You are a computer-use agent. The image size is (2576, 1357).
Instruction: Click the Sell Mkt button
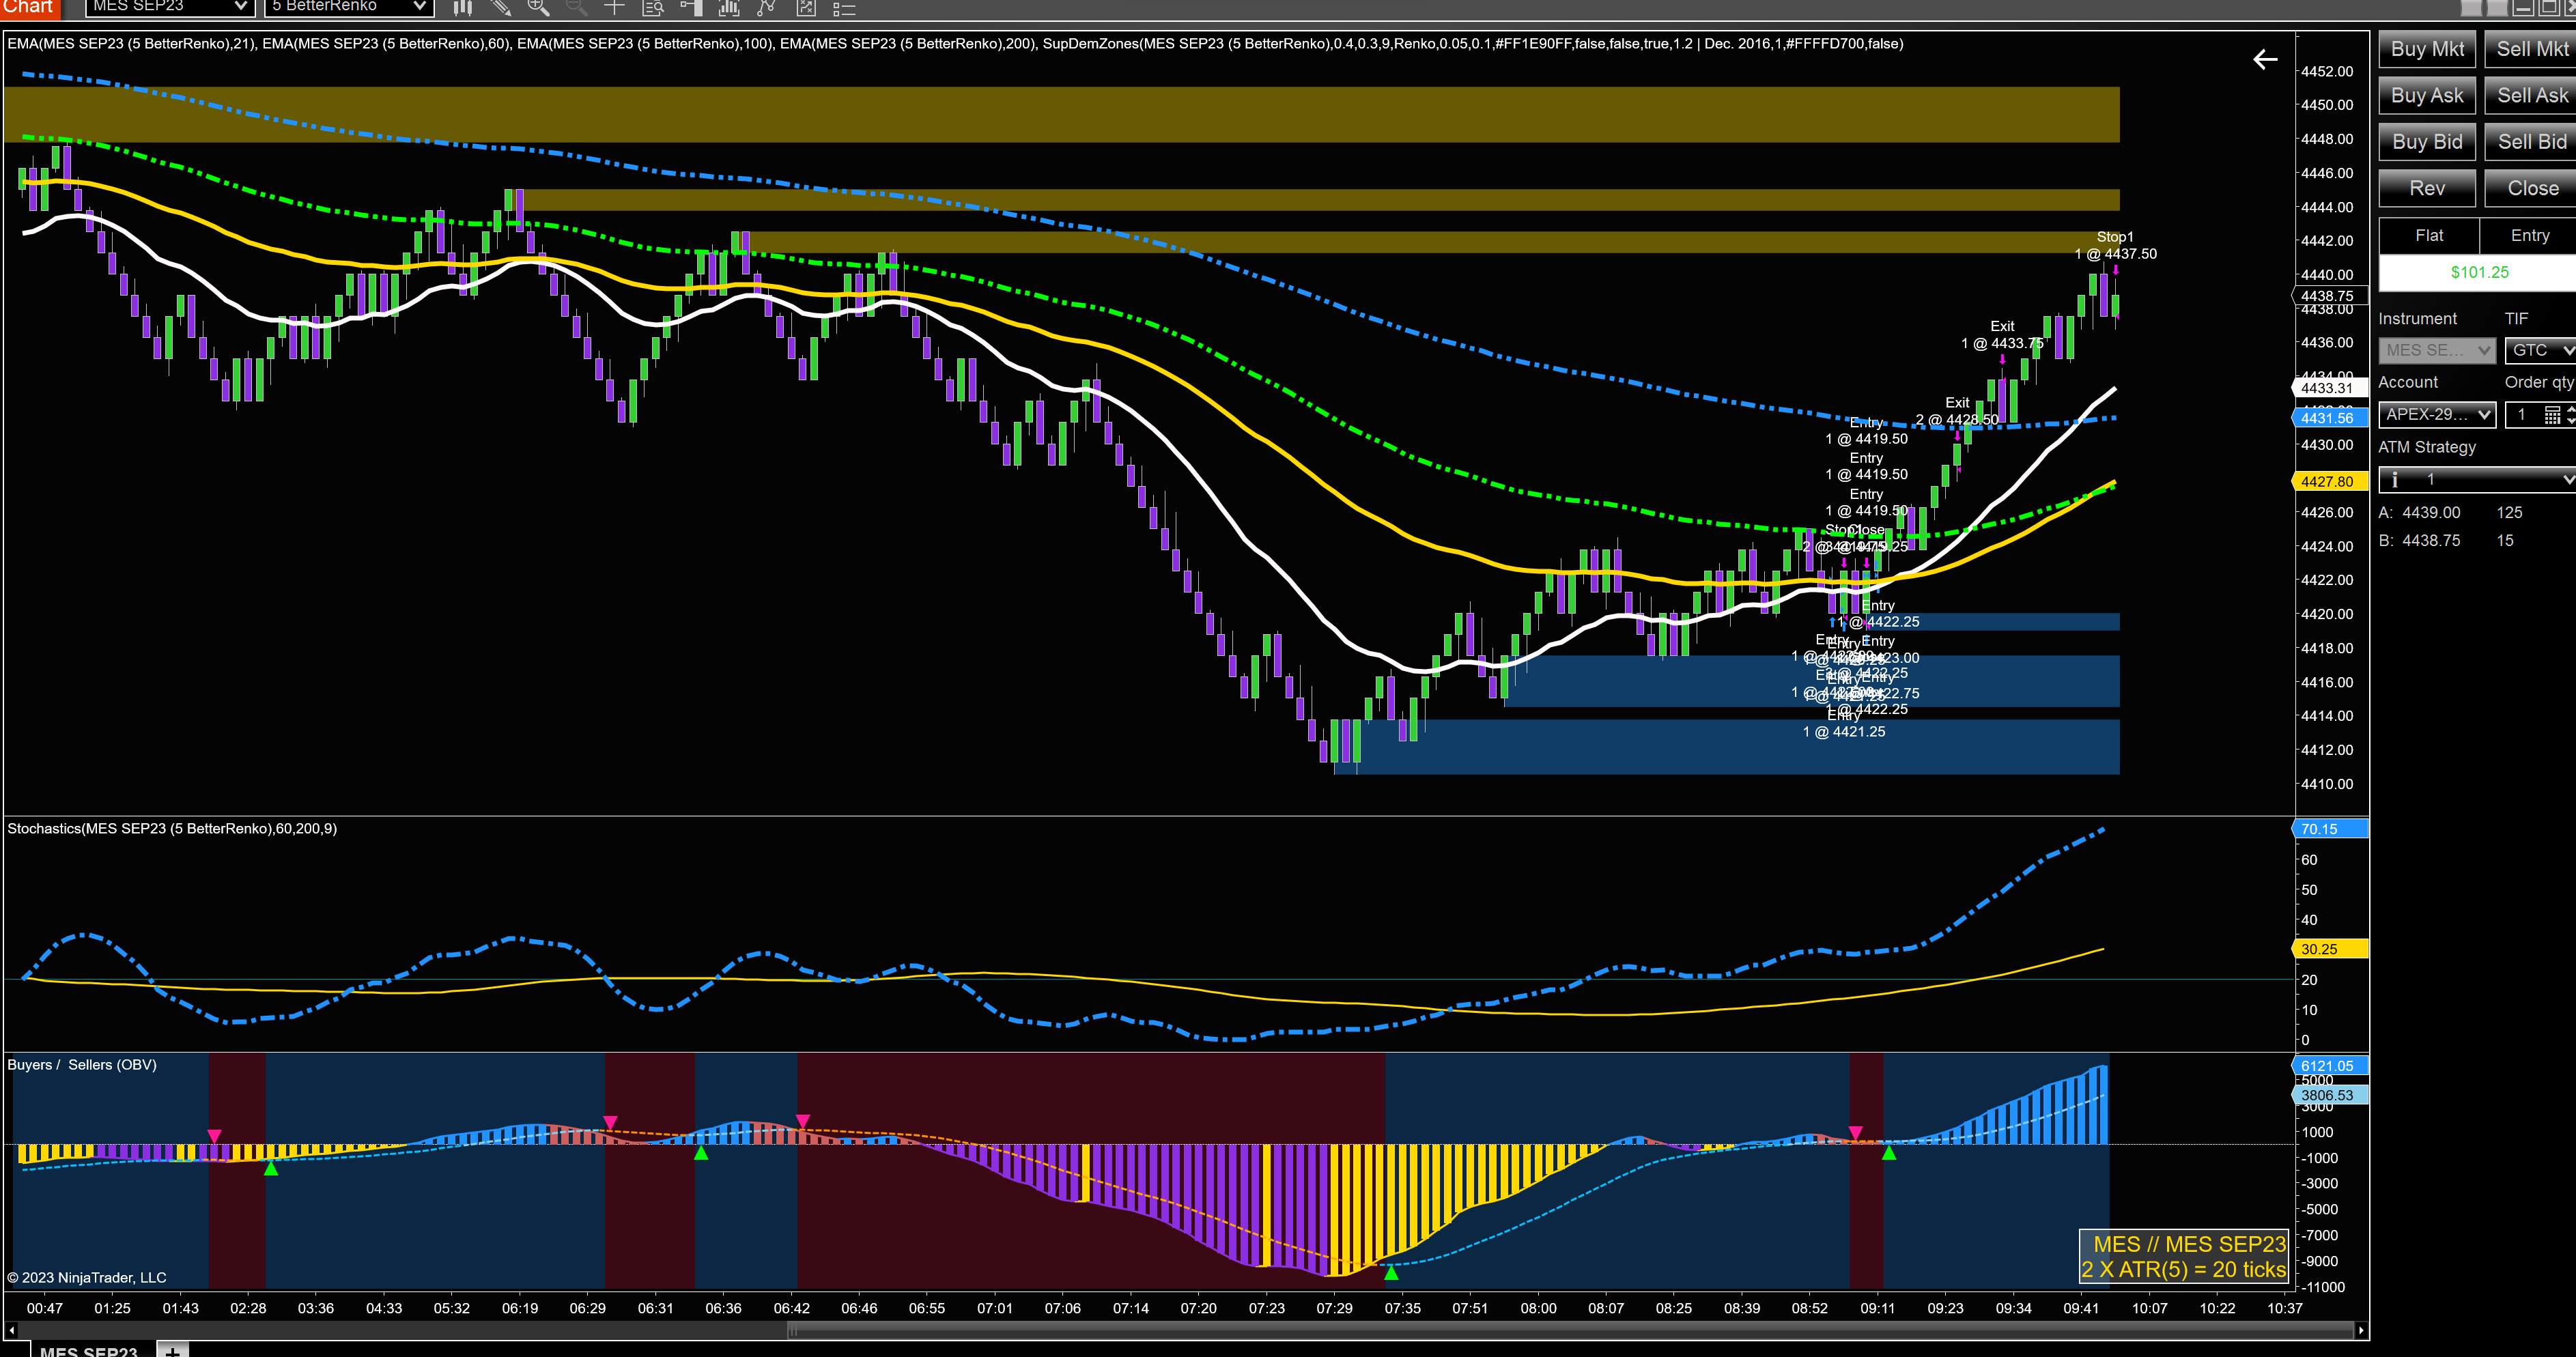2531,49
